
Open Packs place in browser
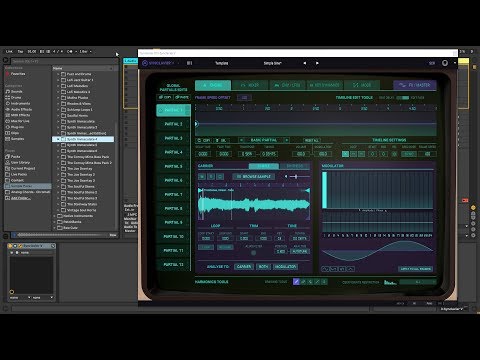coord(16,156)
